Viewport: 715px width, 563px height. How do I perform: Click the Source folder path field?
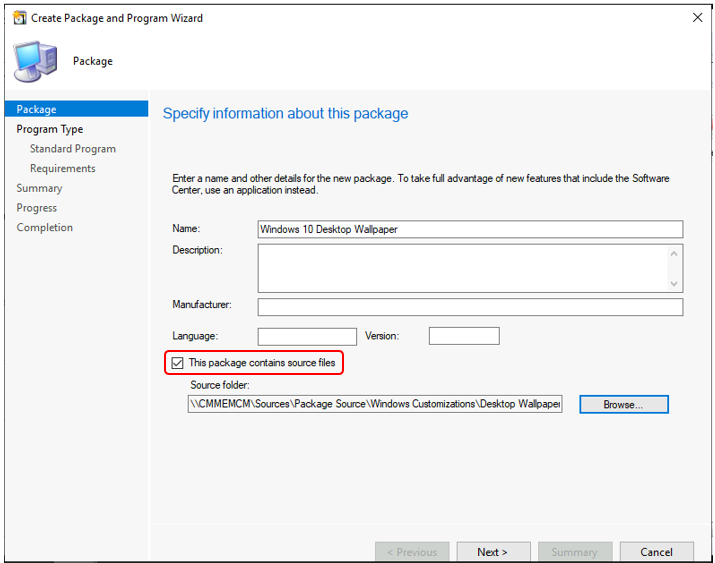(x=375, y=404)
